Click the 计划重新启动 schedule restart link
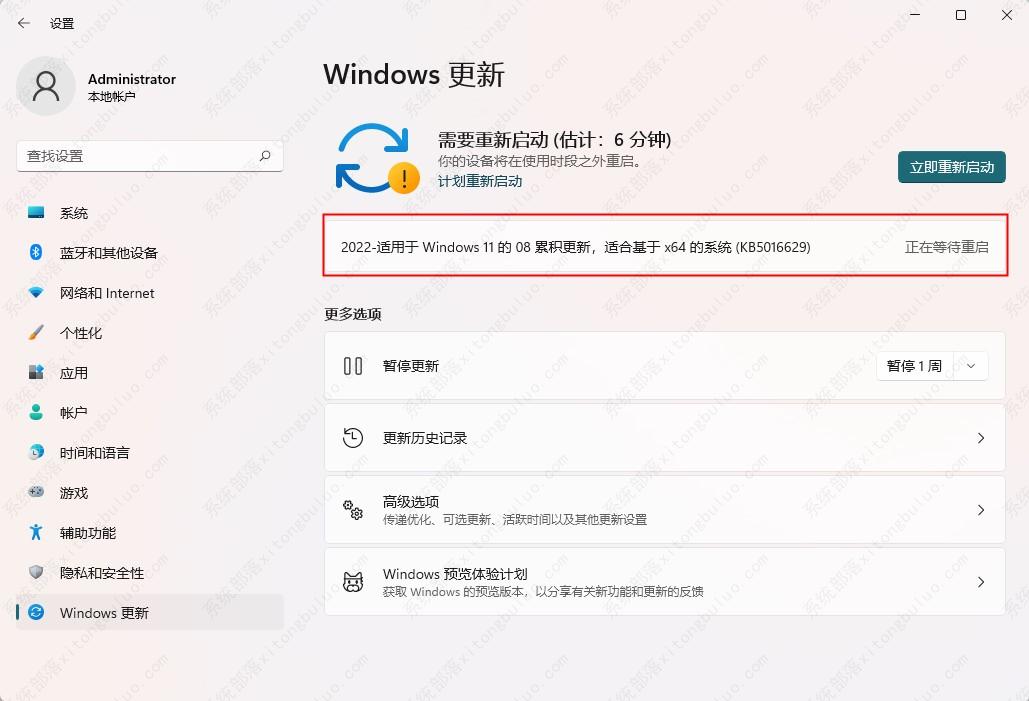The width and height of the screenshot is (1029, 701). 480,181
